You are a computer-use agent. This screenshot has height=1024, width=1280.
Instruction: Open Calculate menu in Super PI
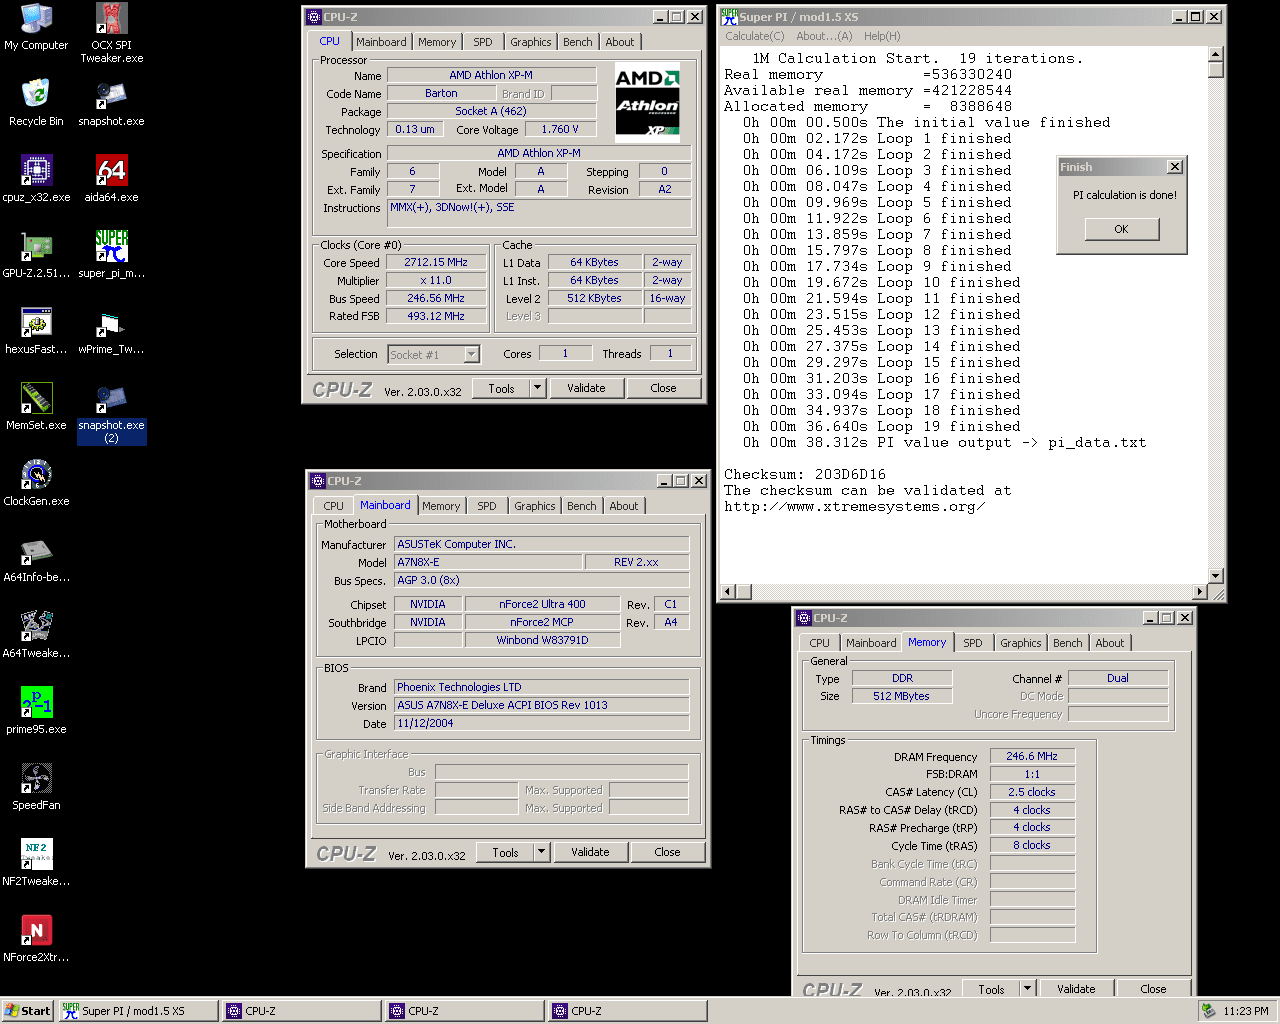pyautogui.click(x=754, y=36)
